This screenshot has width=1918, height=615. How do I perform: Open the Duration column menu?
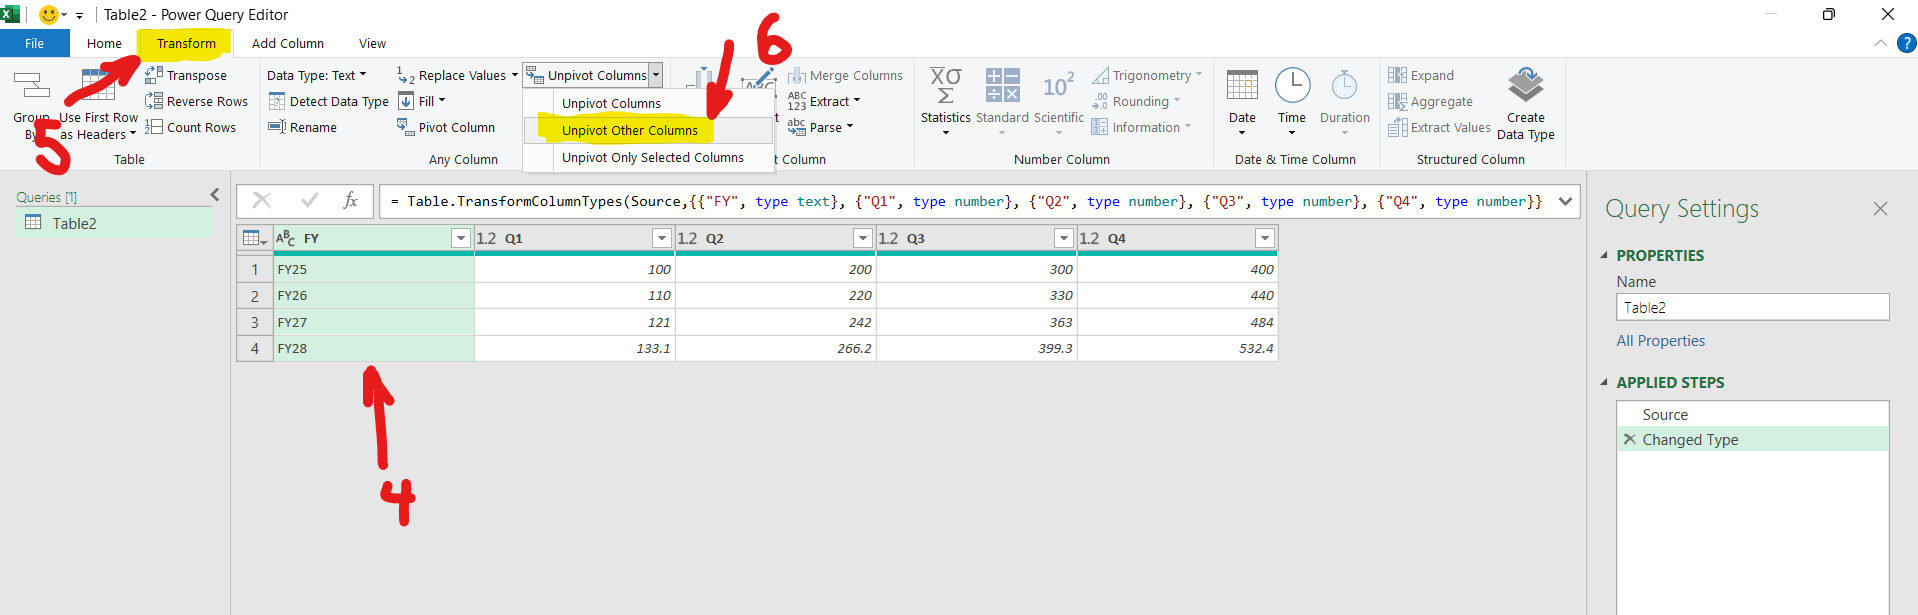(x=1344, y=101)
